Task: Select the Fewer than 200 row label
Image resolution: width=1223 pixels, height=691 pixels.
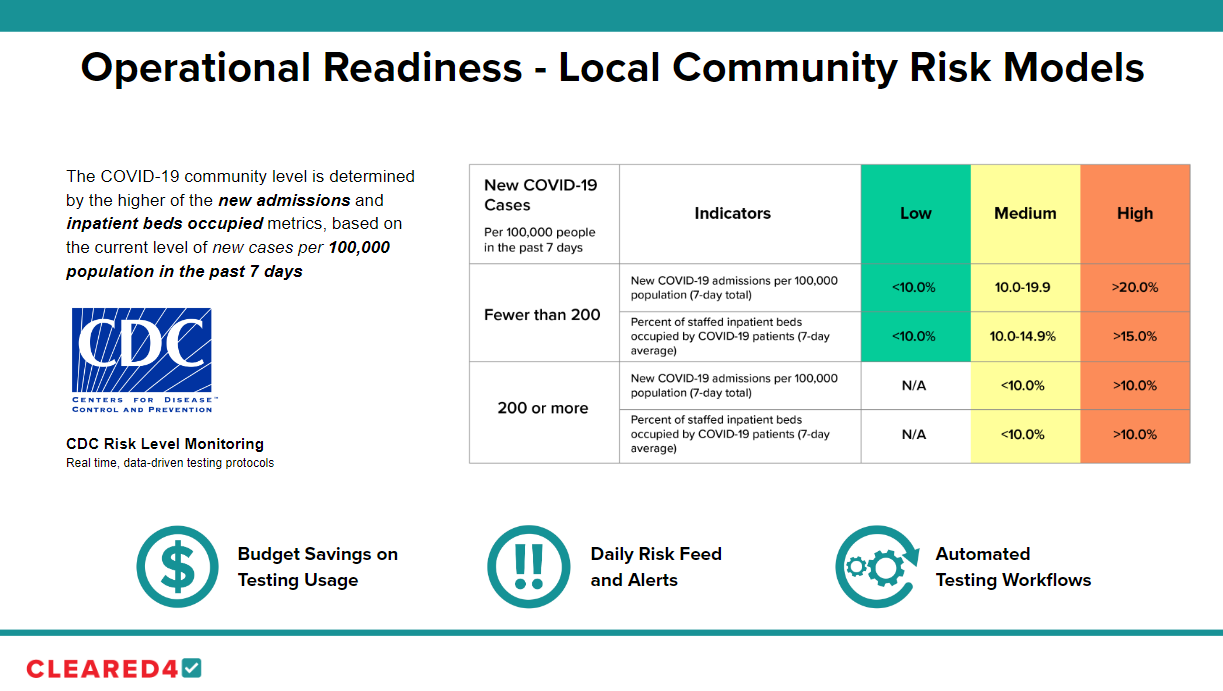Action: pos(541,314)
